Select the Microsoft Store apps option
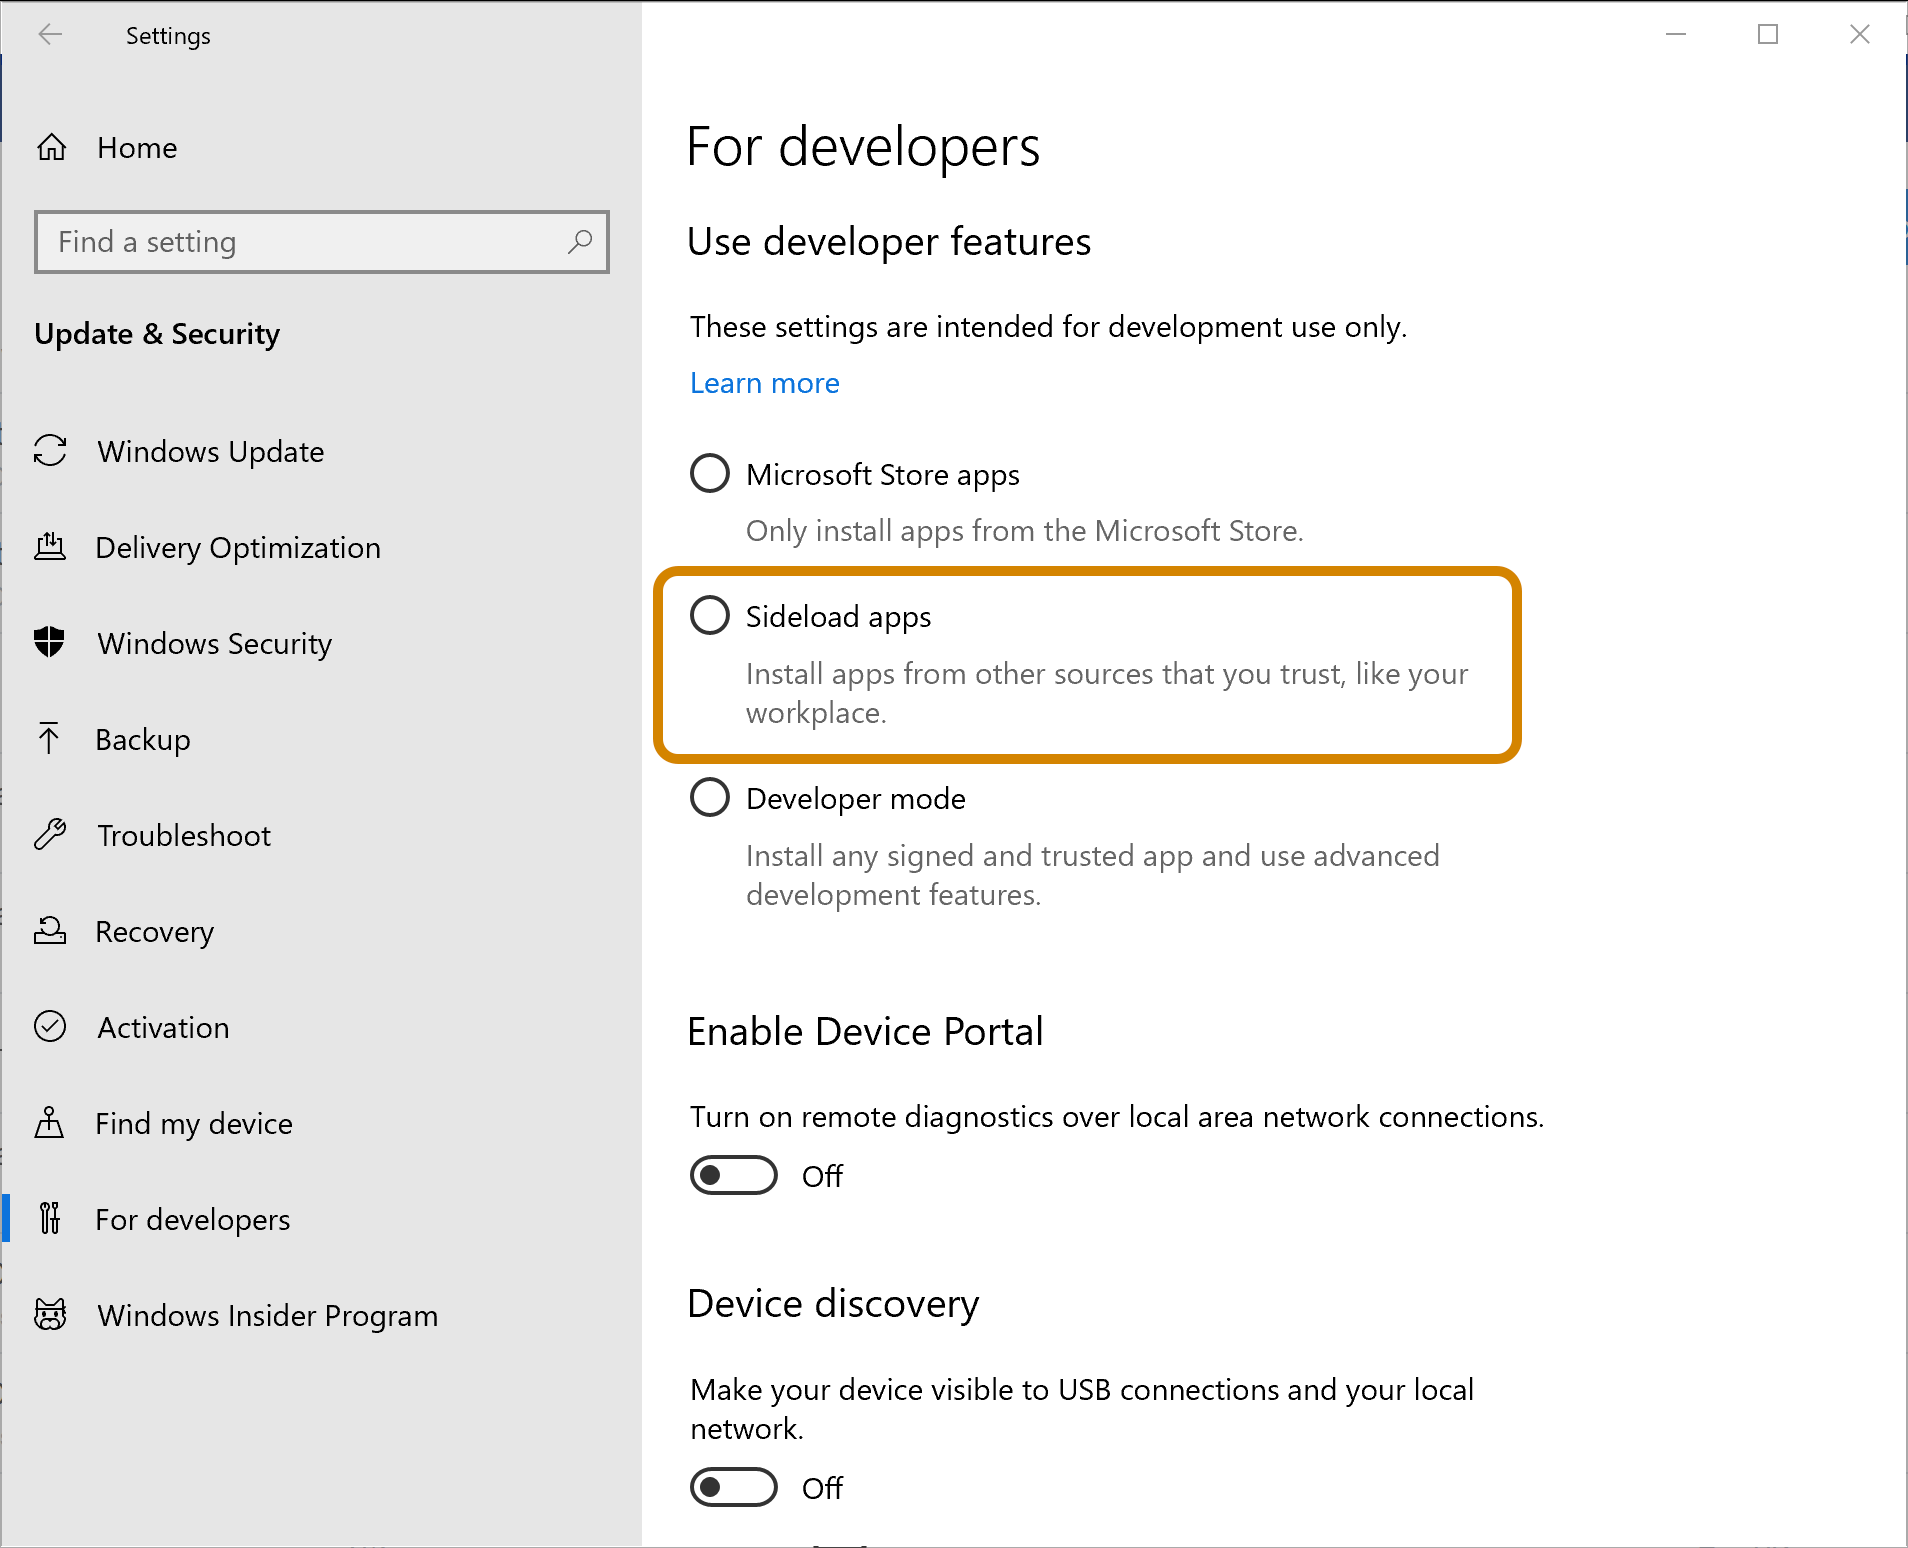The height and width of the screenshot is (1548, 1908). pyautogui.click(x=710, y=474)
